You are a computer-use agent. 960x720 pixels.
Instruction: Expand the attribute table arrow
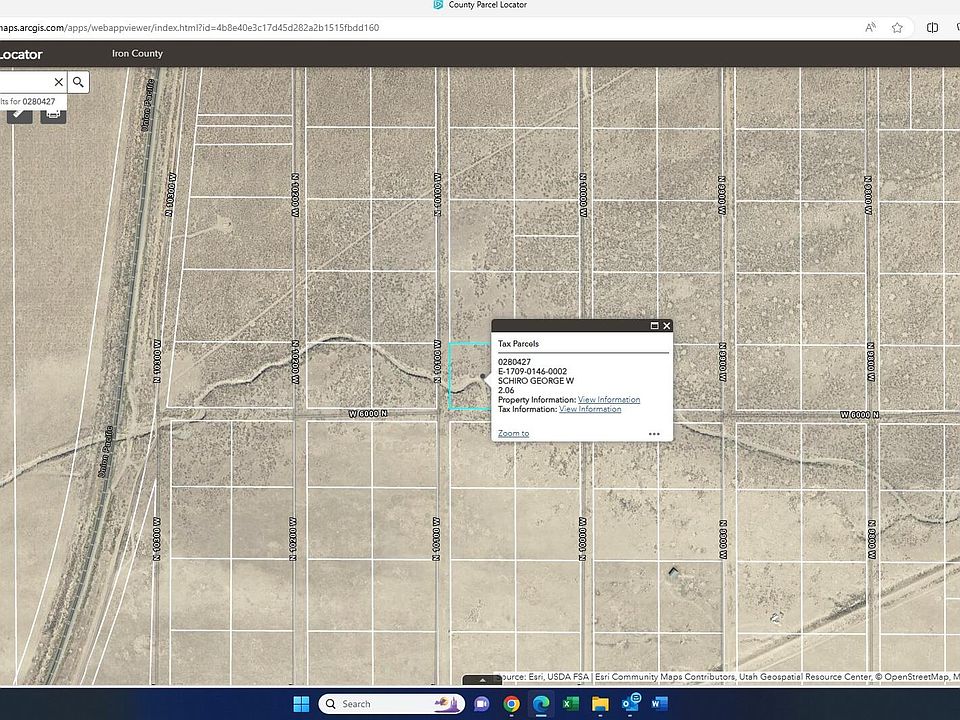pyautogui.click(x=482, y=681)
